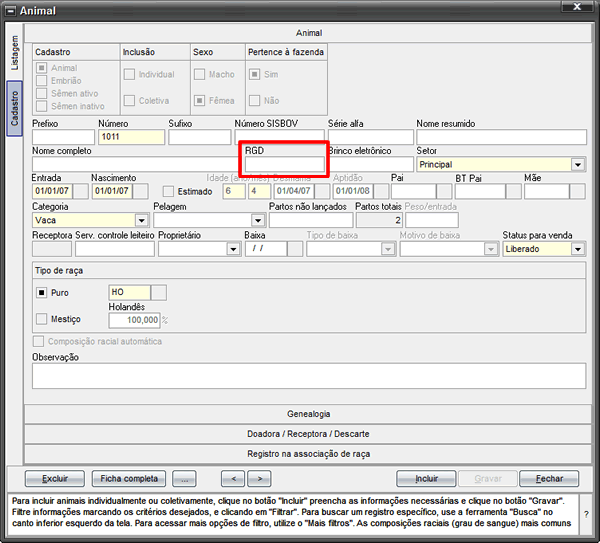Click the Observação text area
Screen dimensions: 600x543
[x=309, y=376]
